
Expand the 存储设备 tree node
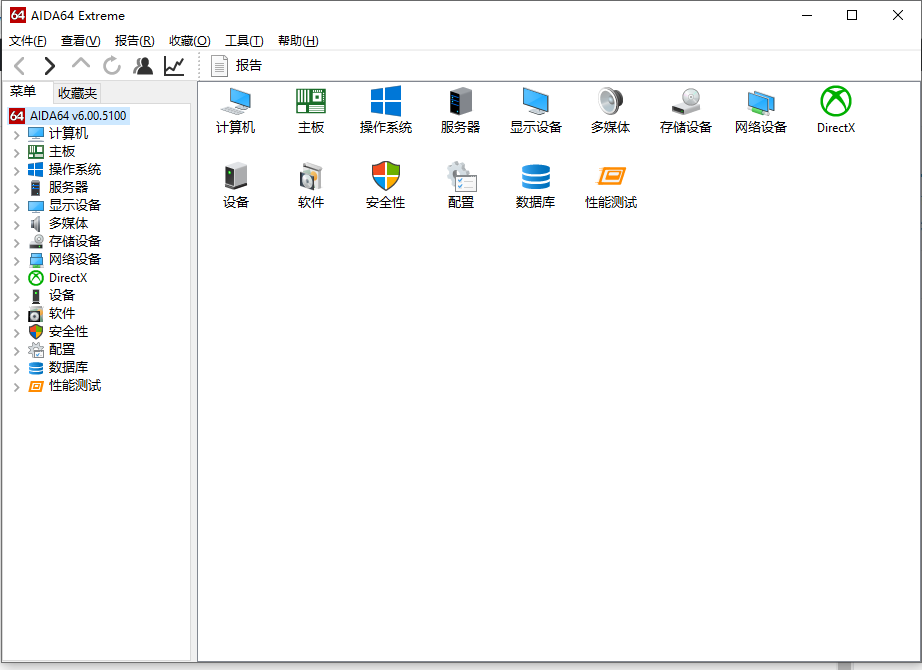16,242
